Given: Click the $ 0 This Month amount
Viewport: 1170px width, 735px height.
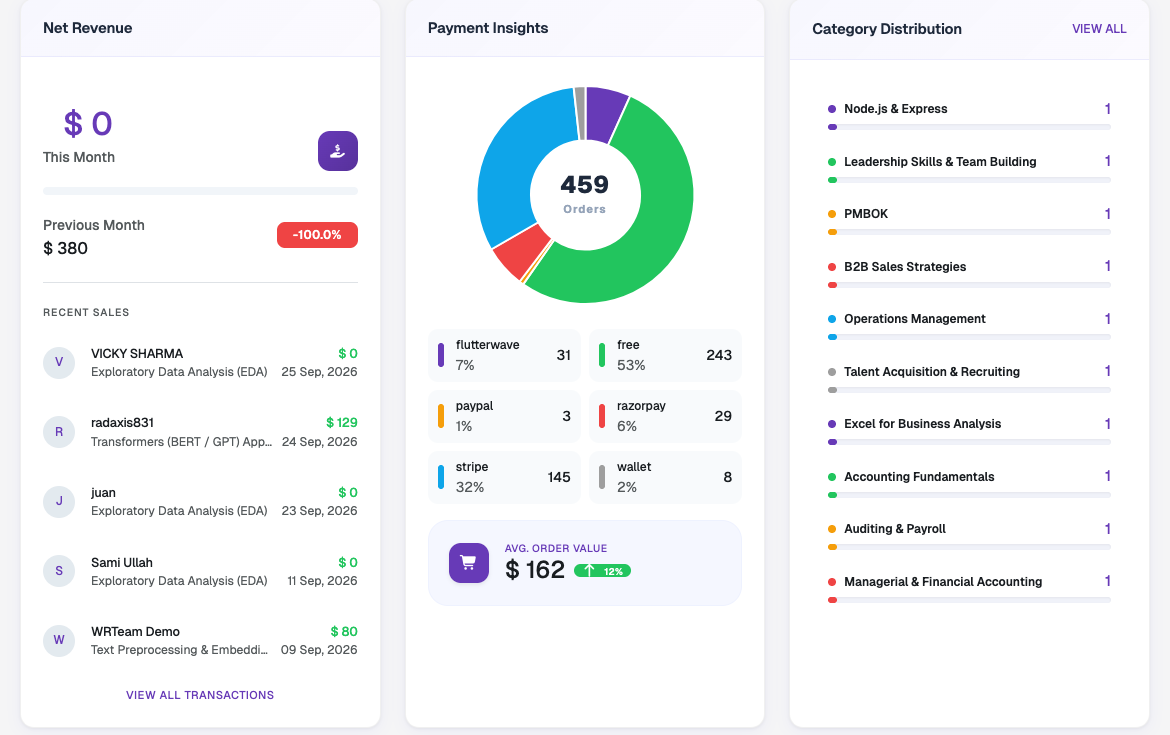Looking at the screenshot, I should pyautogui.click(x=88, y=124).
